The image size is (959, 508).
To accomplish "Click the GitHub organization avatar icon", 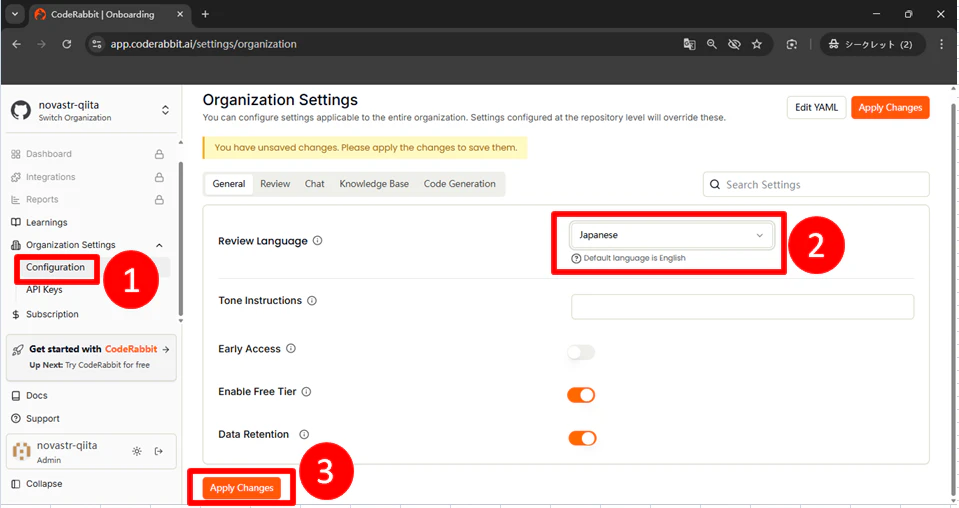I will point(20,110).
